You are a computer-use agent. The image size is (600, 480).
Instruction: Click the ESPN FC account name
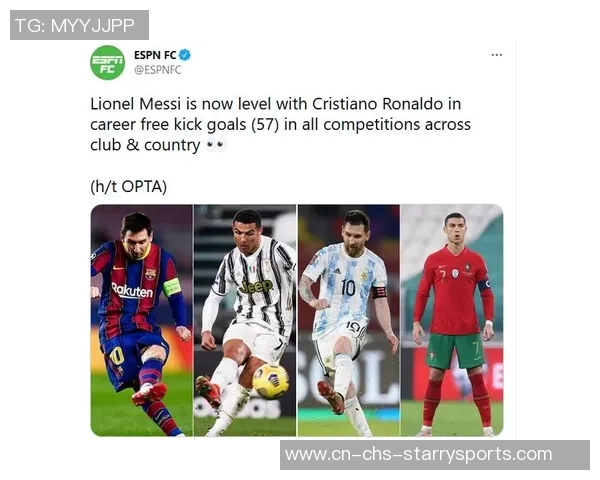coord(155,55)
